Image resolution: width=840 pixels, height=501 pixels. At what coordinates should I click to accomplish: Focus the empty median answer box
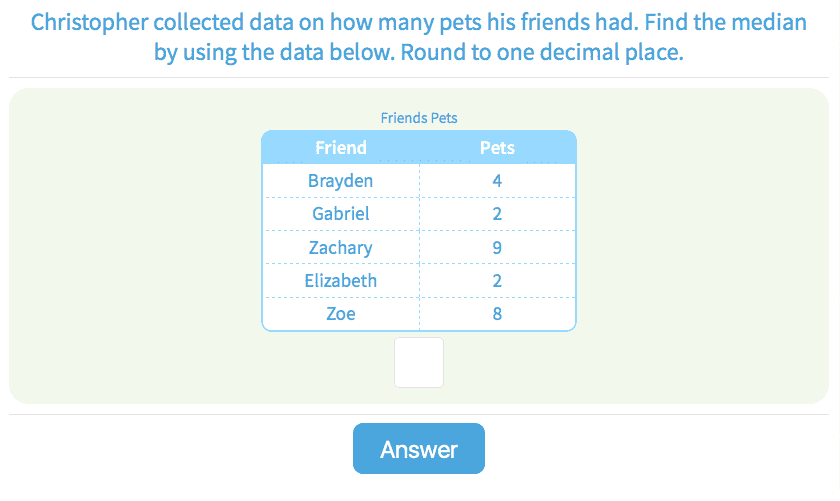(x=419, y=362)
